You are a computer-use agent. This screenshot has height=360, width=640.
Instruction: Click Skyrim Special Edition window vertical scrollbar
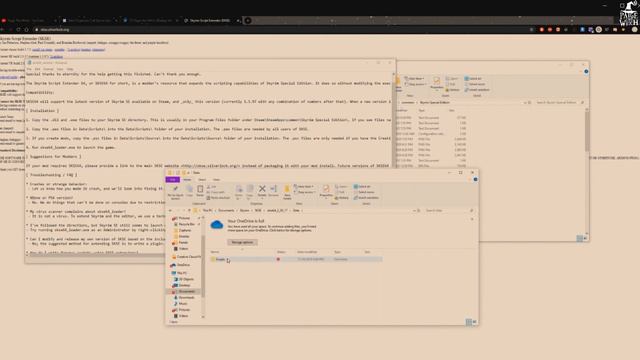tap(587, 131)
